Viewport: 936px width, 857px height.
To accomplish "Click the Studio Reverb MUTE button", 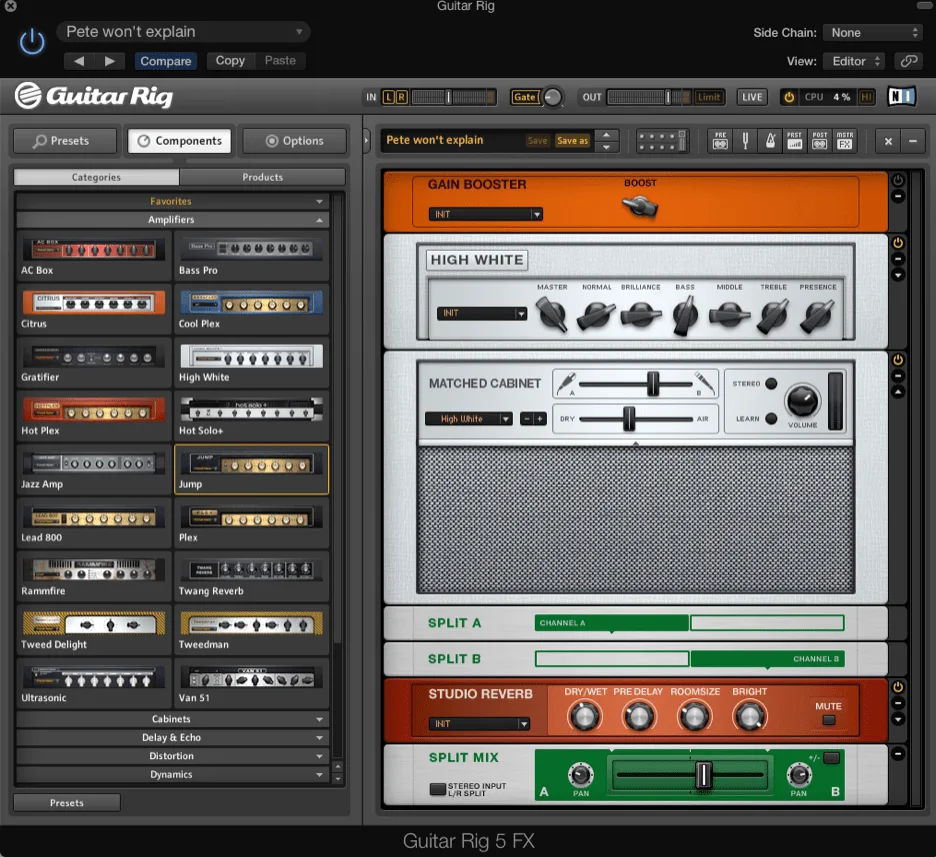I will click(x=829, y=720).
